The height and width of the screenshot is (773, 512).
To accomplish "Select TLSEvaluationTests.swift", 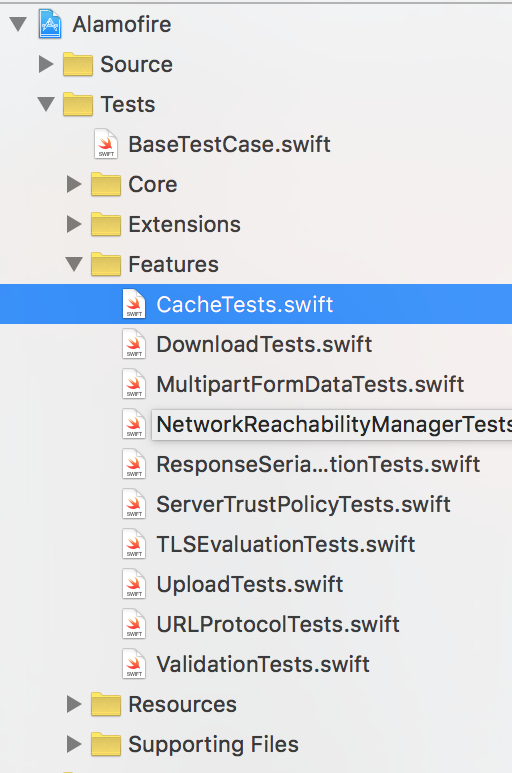I will pyautogui.click(x=285, y=544).
